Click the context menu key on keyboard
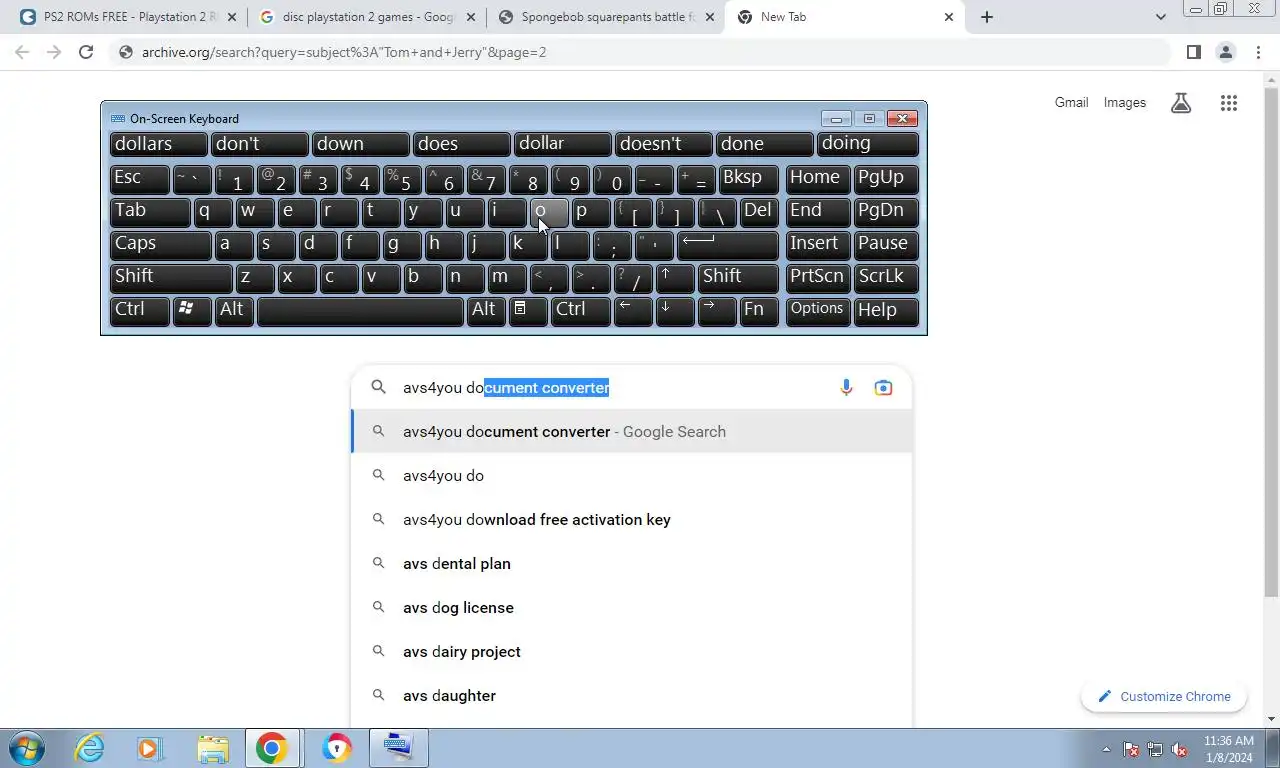The height and width of the screenshot is (768, 1280). (528, 311)
